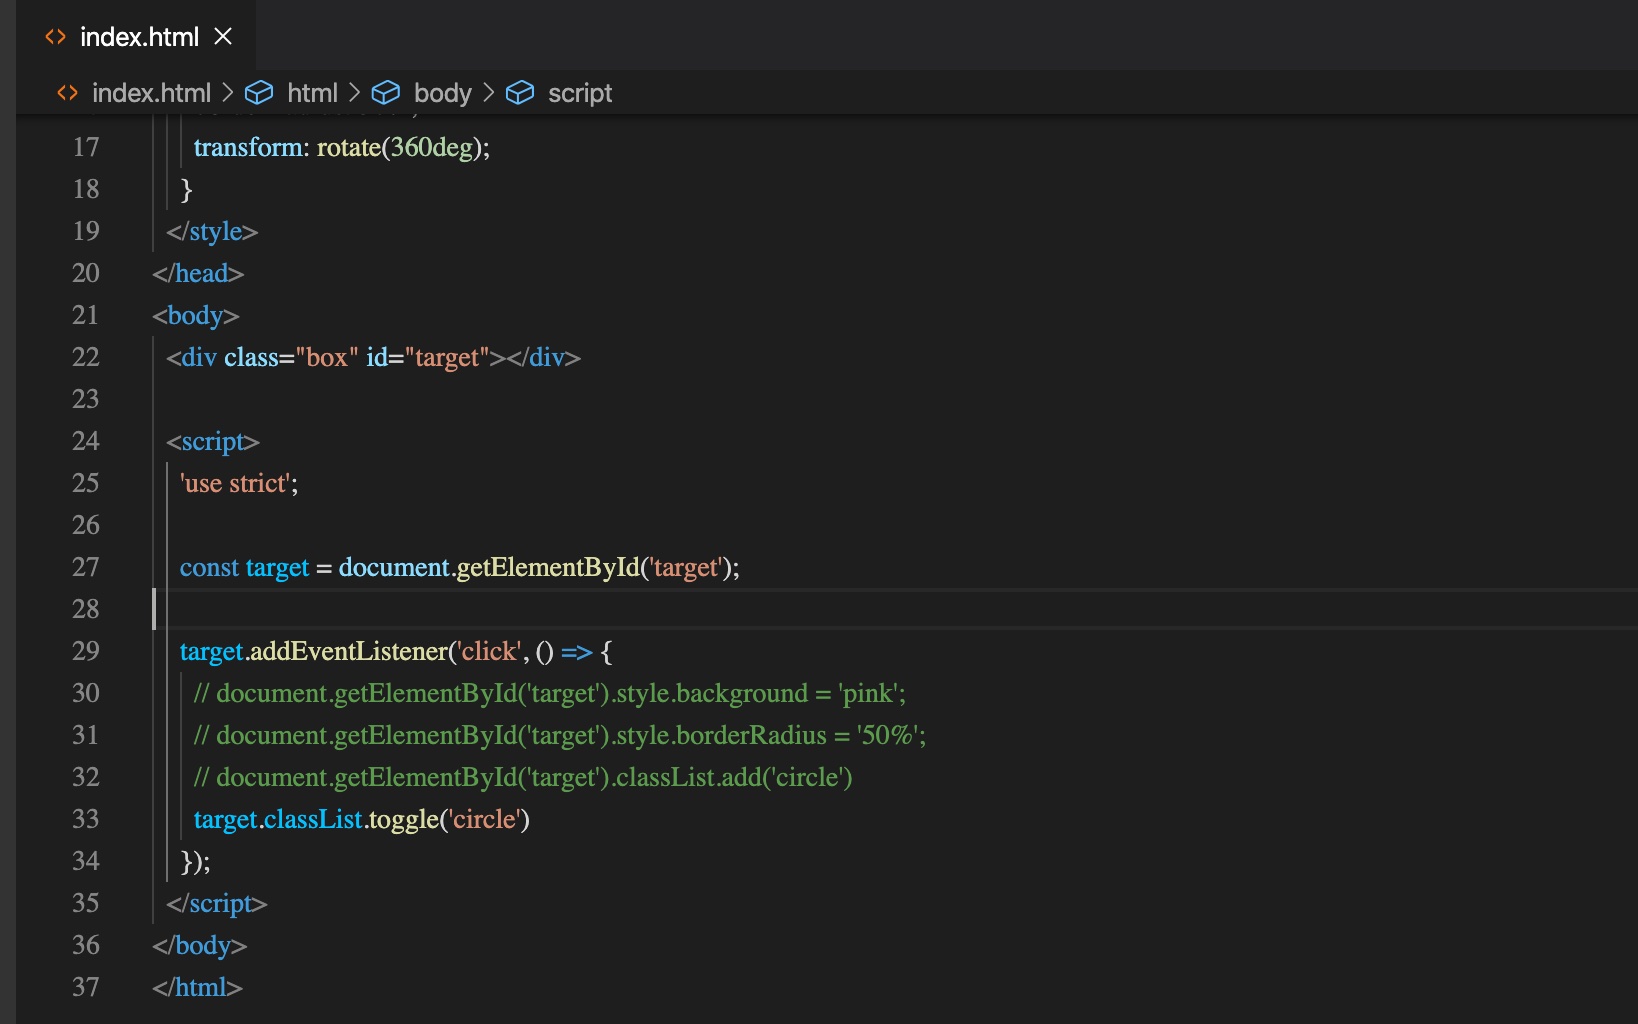This screenshot has width=1638, height=1024.
Task: Expand chevron after index.html breadcrumb
Action: tap(228, 93)
